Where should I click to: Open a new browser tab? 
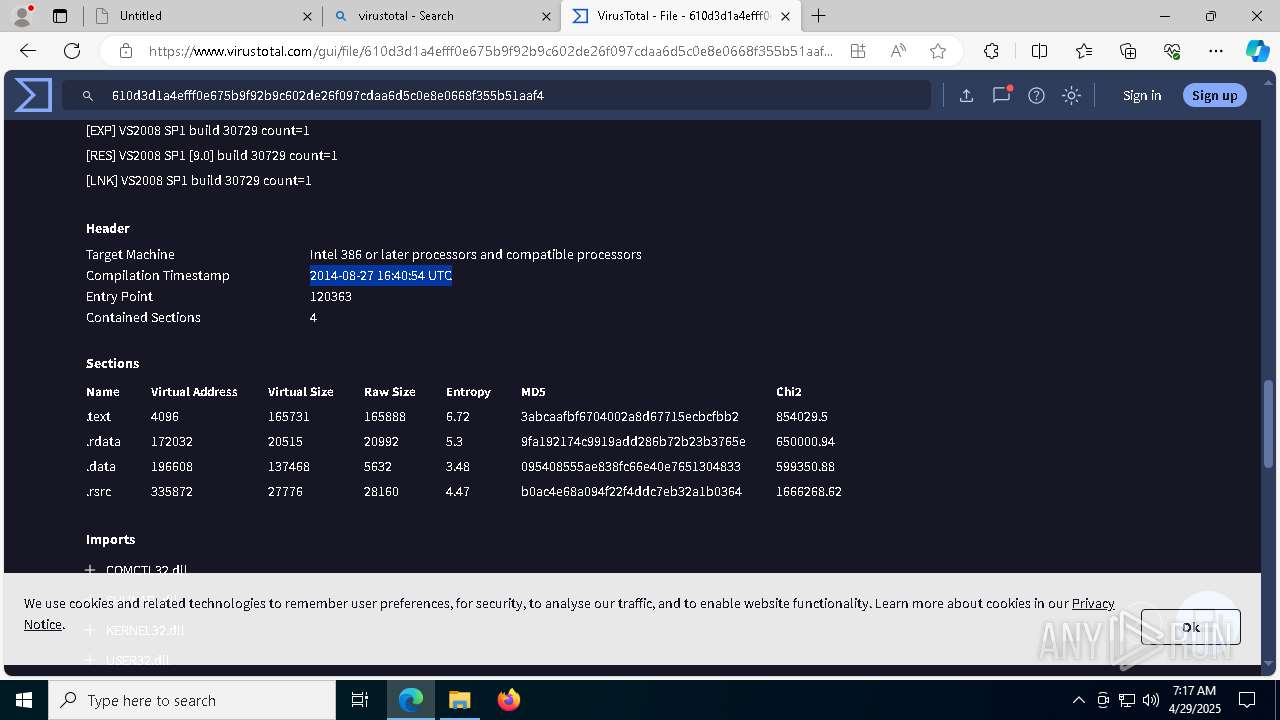tap(818, 16)
